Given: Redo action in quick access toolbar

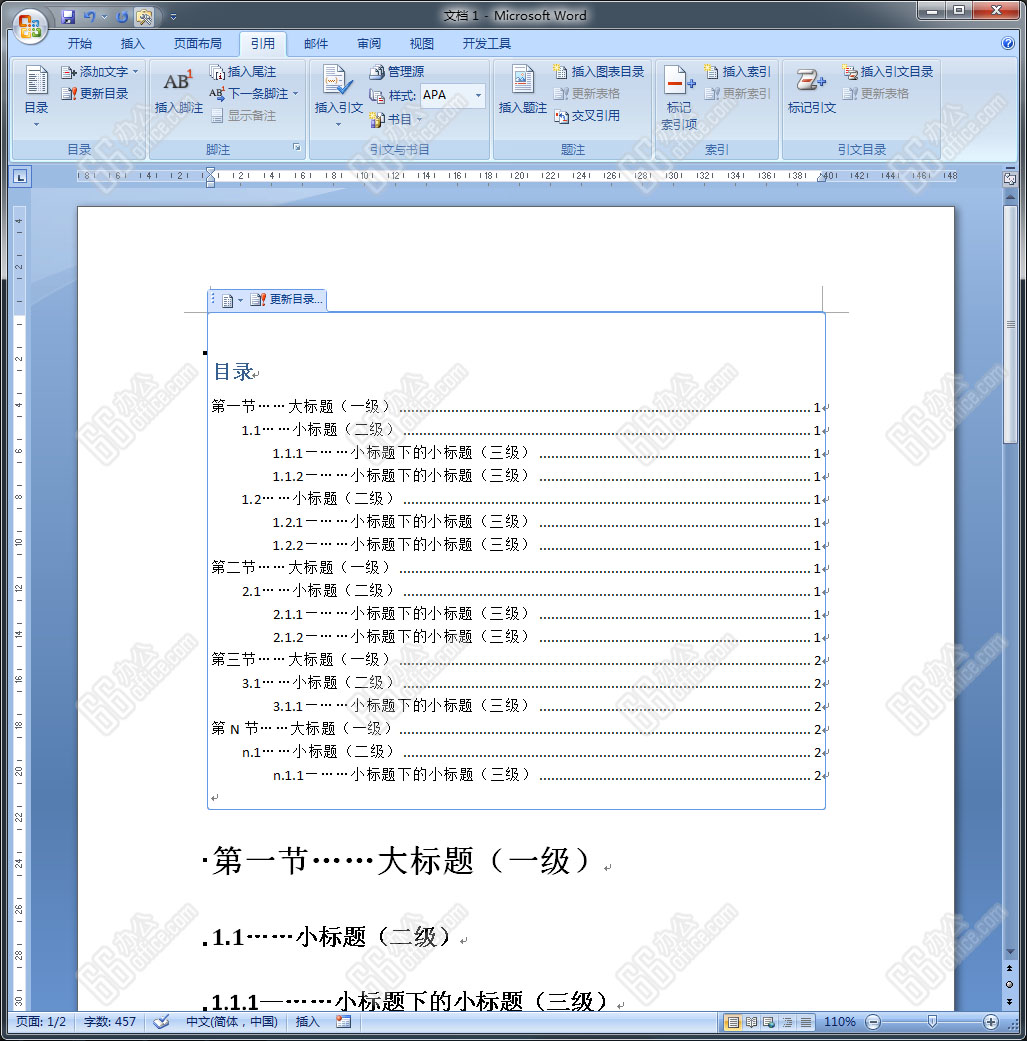Looking at the screenshot, I should point(122,17).
